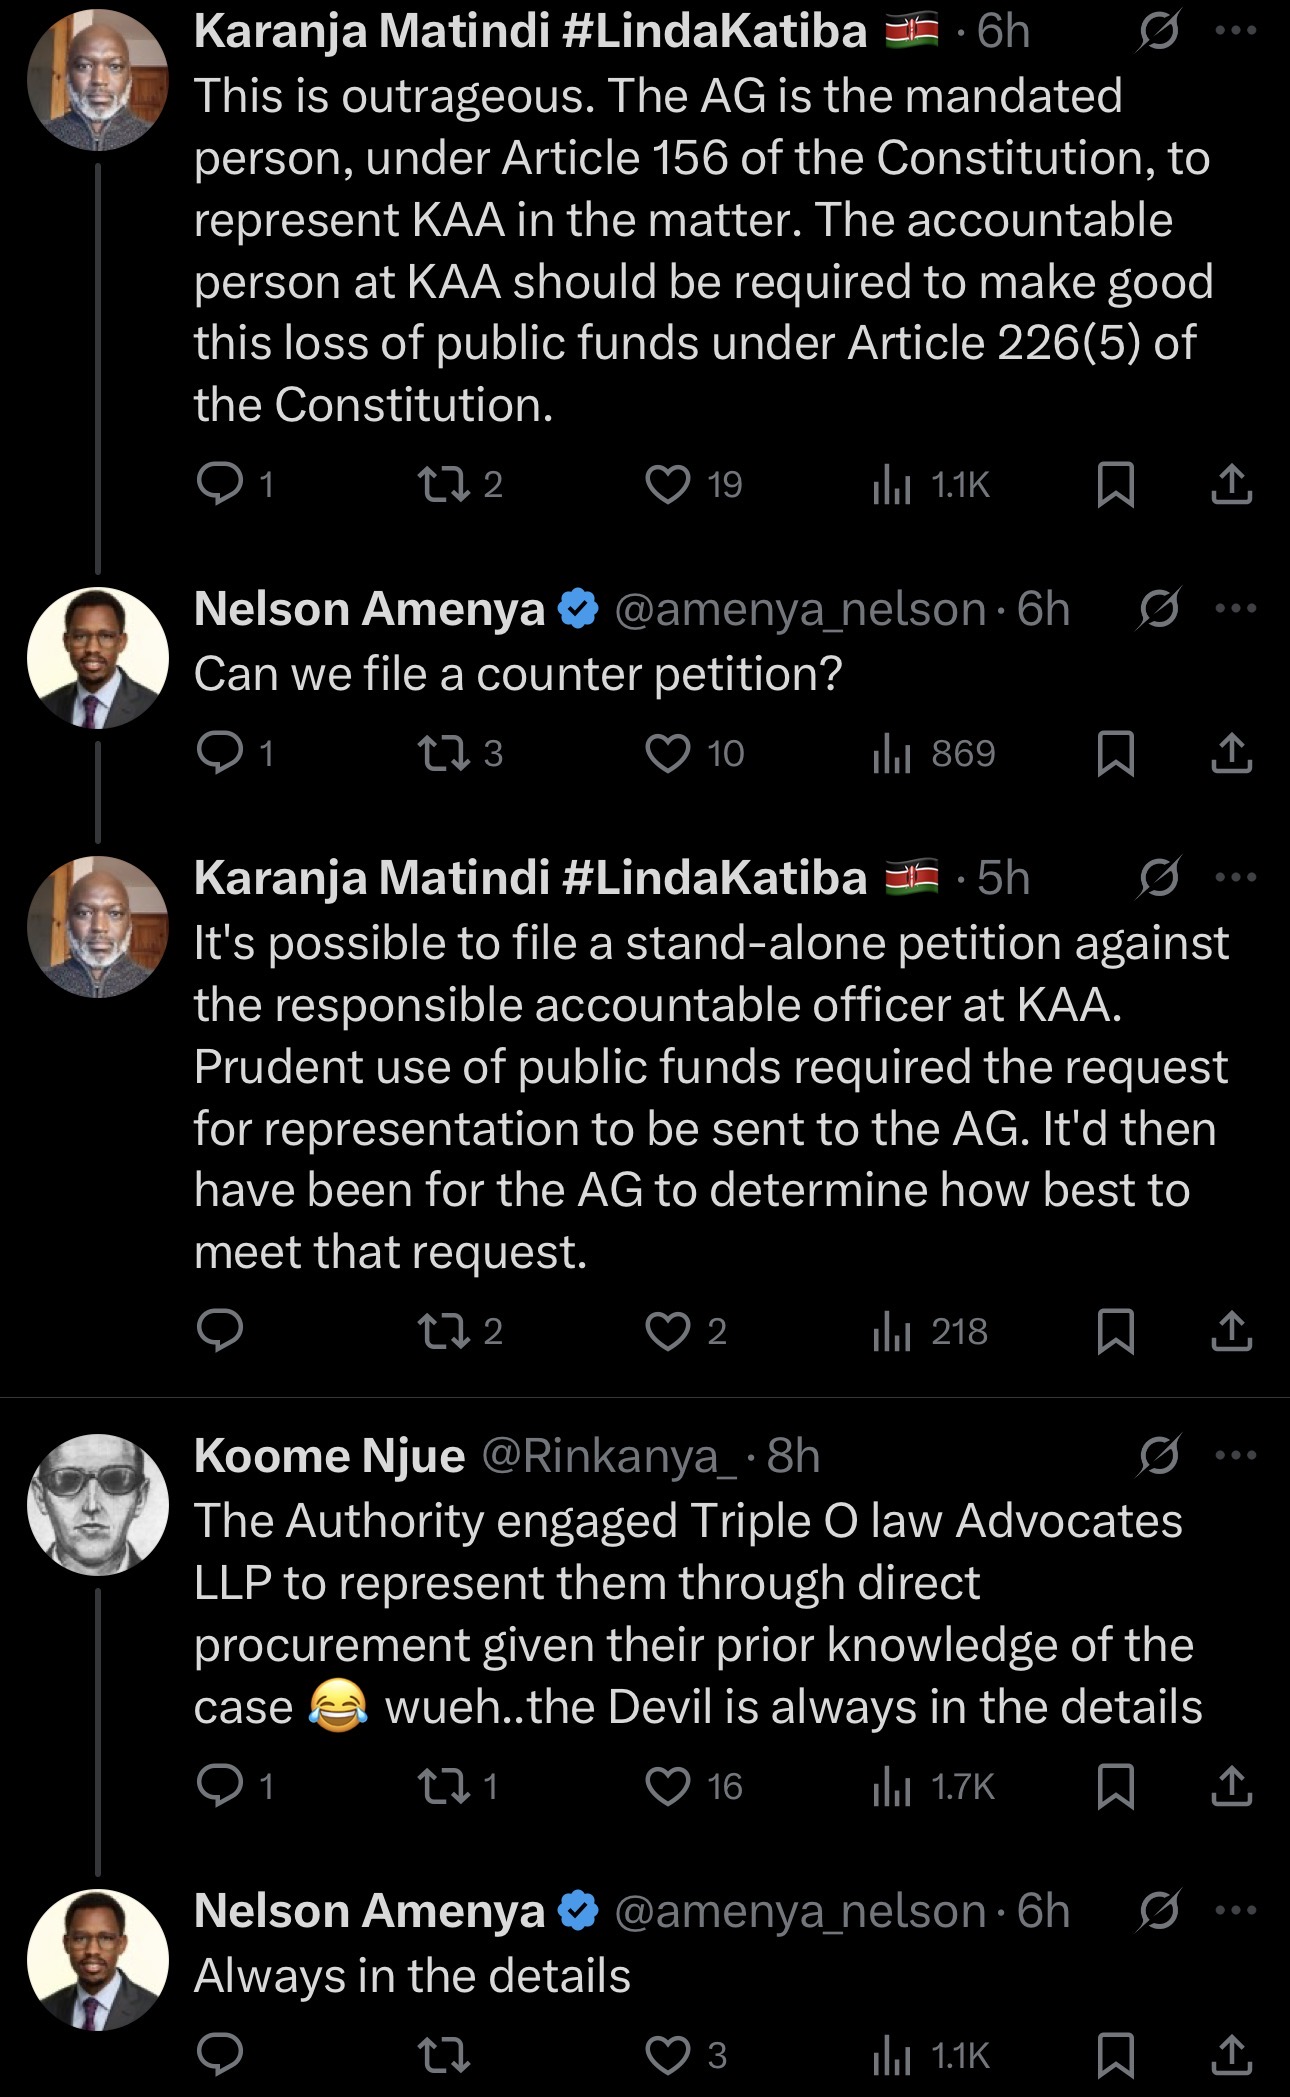The width and height of the screenshot is (1290, 2097).
Task: Like Koome Njue's Triple O law tweet
Action: coord(668,1787)
